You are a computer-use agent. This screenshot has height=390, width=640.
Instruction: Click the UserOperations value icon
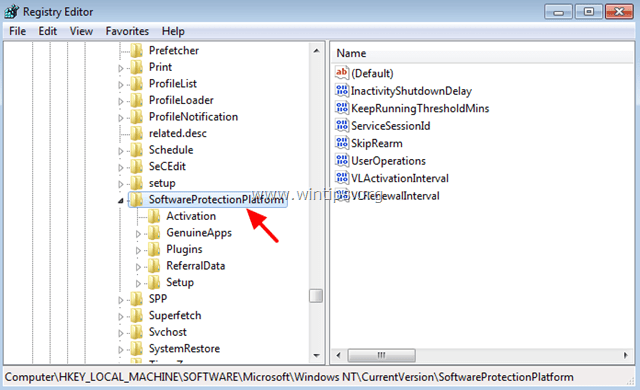342,160
